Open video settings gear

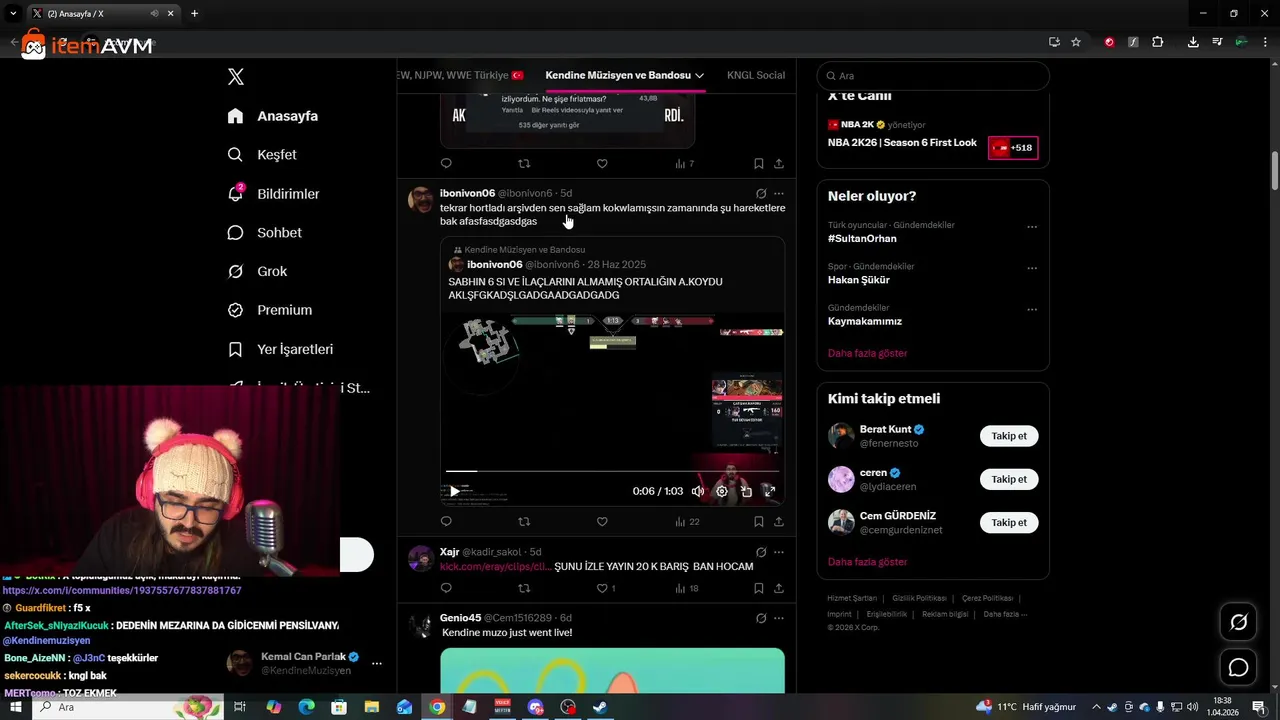point(722,491)
